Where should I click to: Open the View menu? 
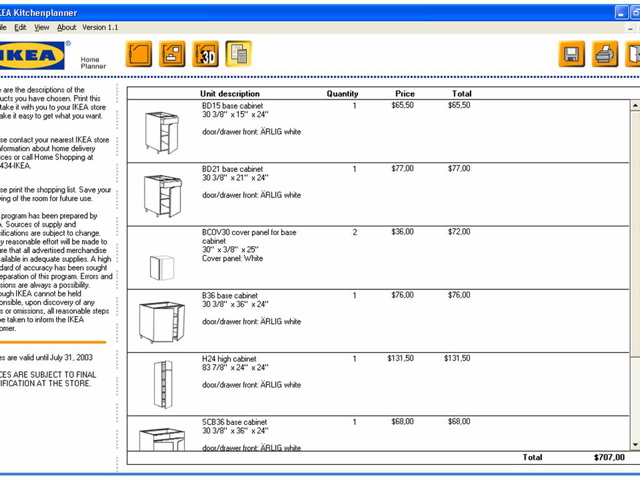click(x=42, y=27)
